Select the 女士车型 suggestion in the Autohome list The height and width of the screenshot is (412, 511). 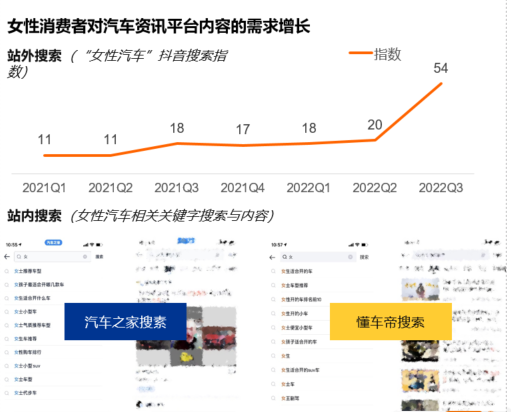click(23, 379)
